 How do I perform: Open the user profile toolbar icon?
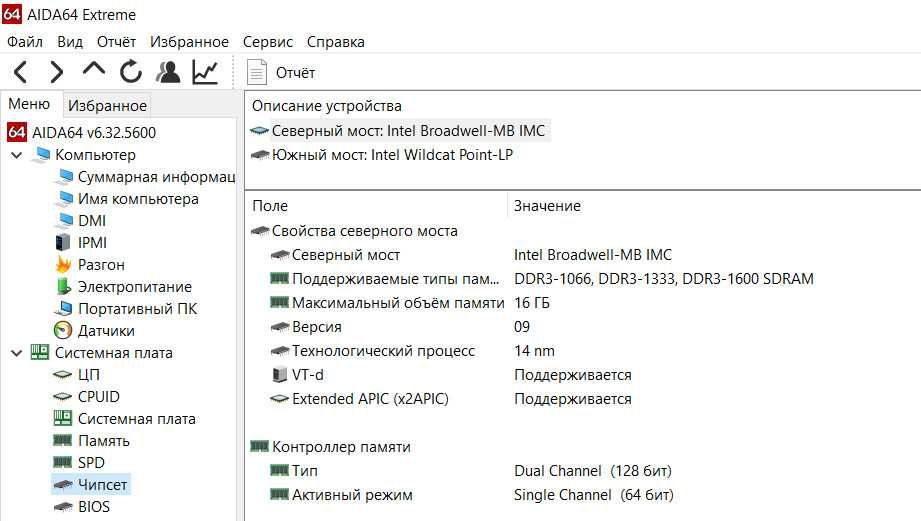click(168, 72)
